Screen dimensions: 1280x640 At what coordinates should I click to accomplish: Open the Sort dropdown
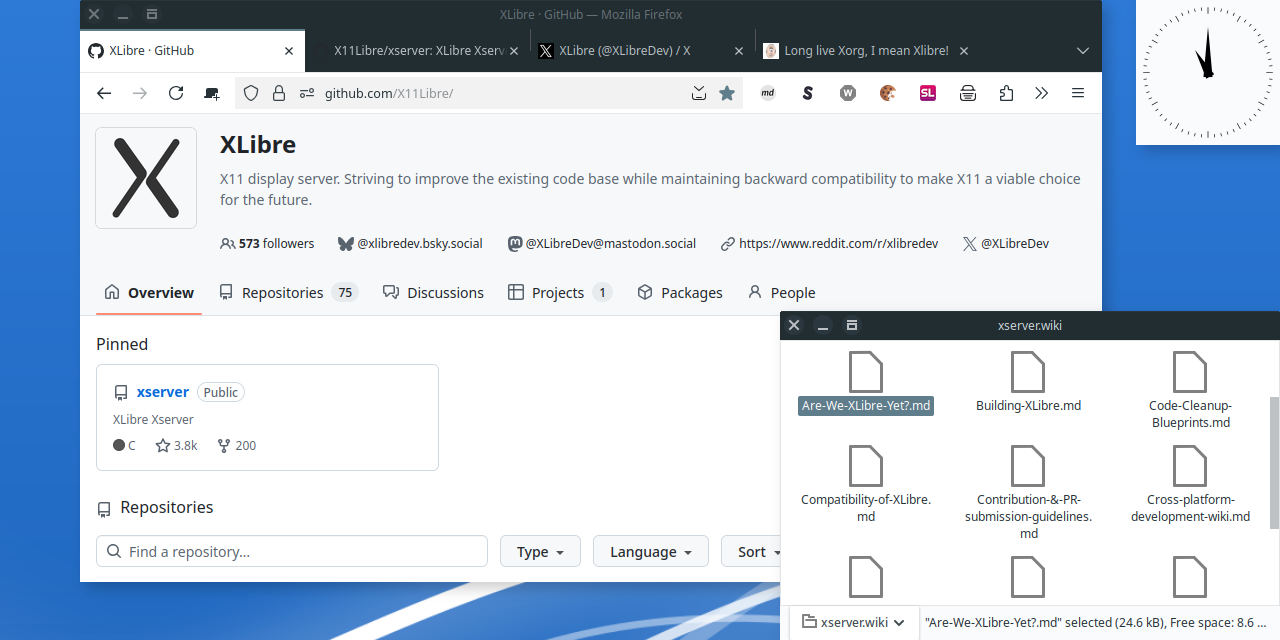click(751, 552)
